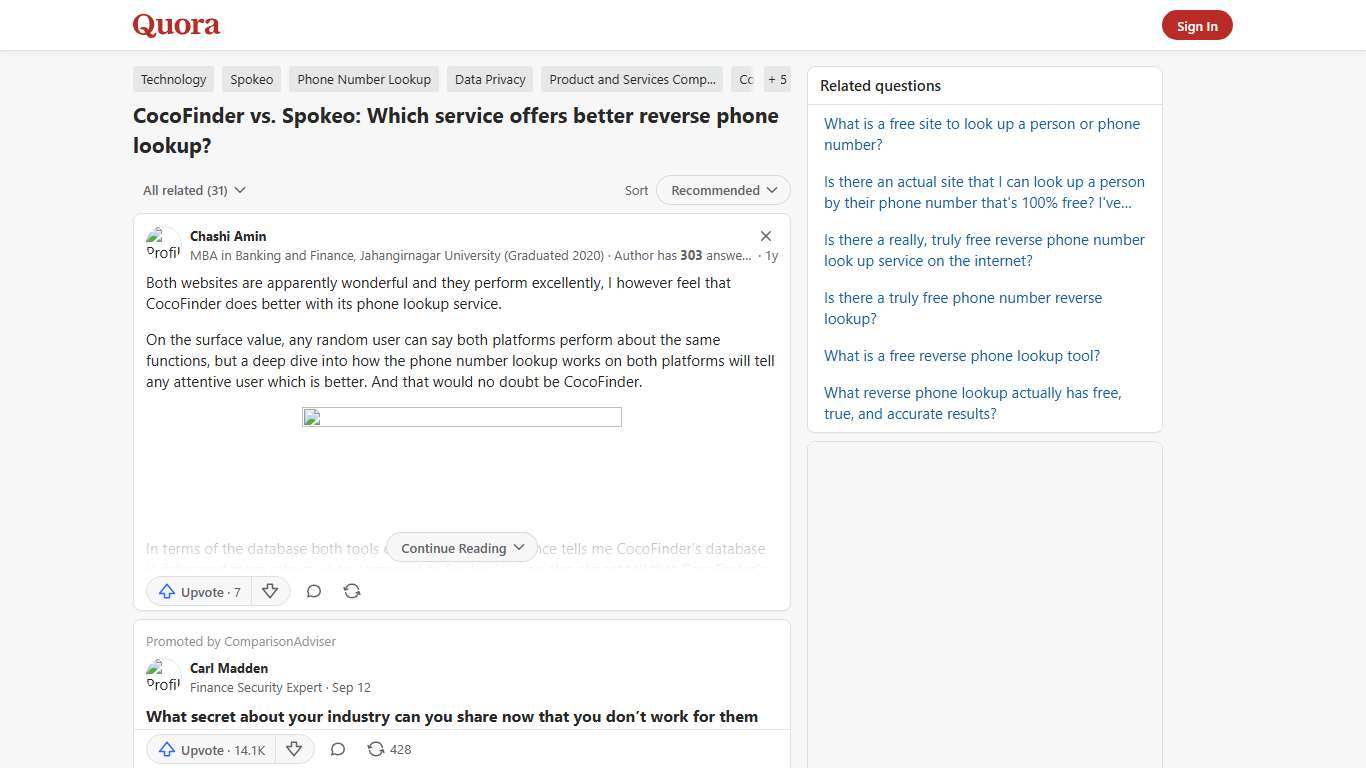This screenshot has width=1366, height=768.
Task: Open the comment bubble on Chashi Amin's answer
Action: [314, 591]
